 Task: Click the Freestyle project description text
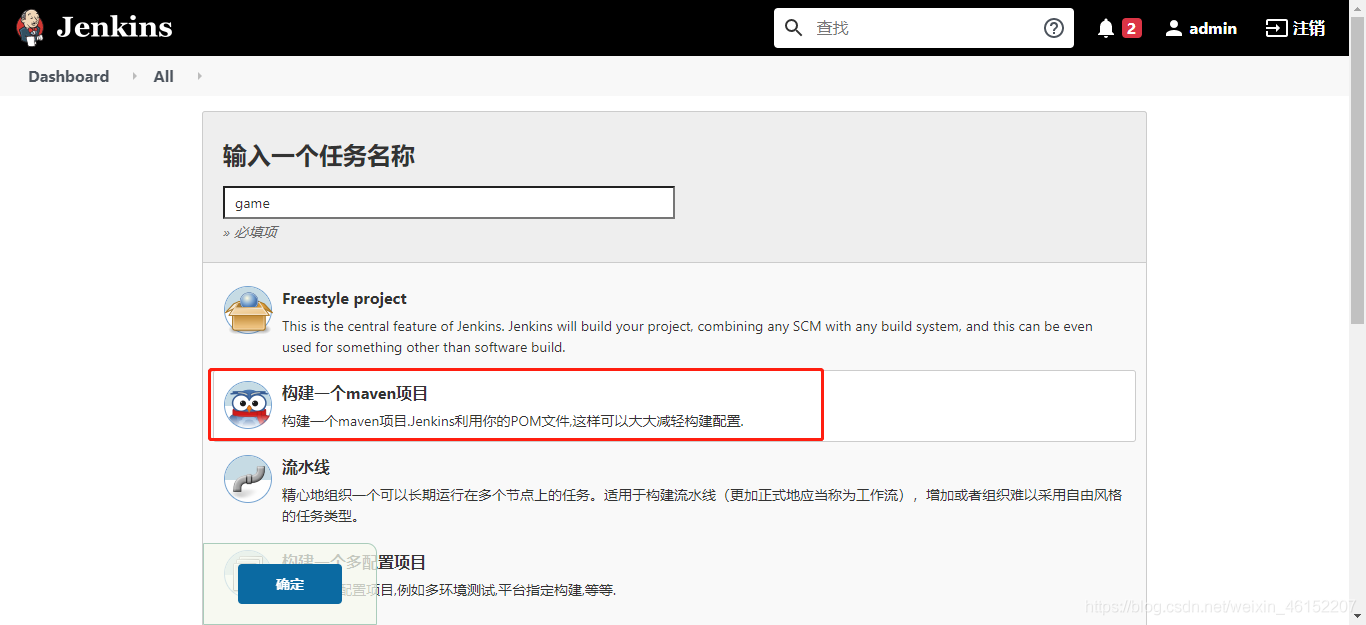[x=687, y=337]
